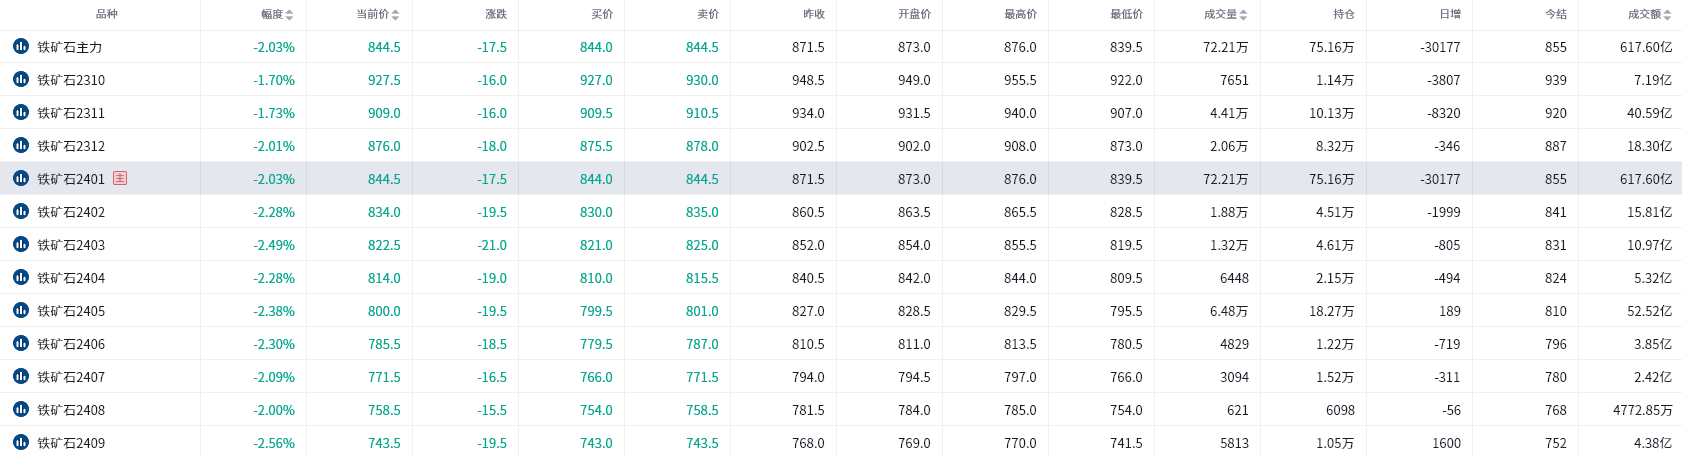Click the 品种 column header

[x=106, y=14]
